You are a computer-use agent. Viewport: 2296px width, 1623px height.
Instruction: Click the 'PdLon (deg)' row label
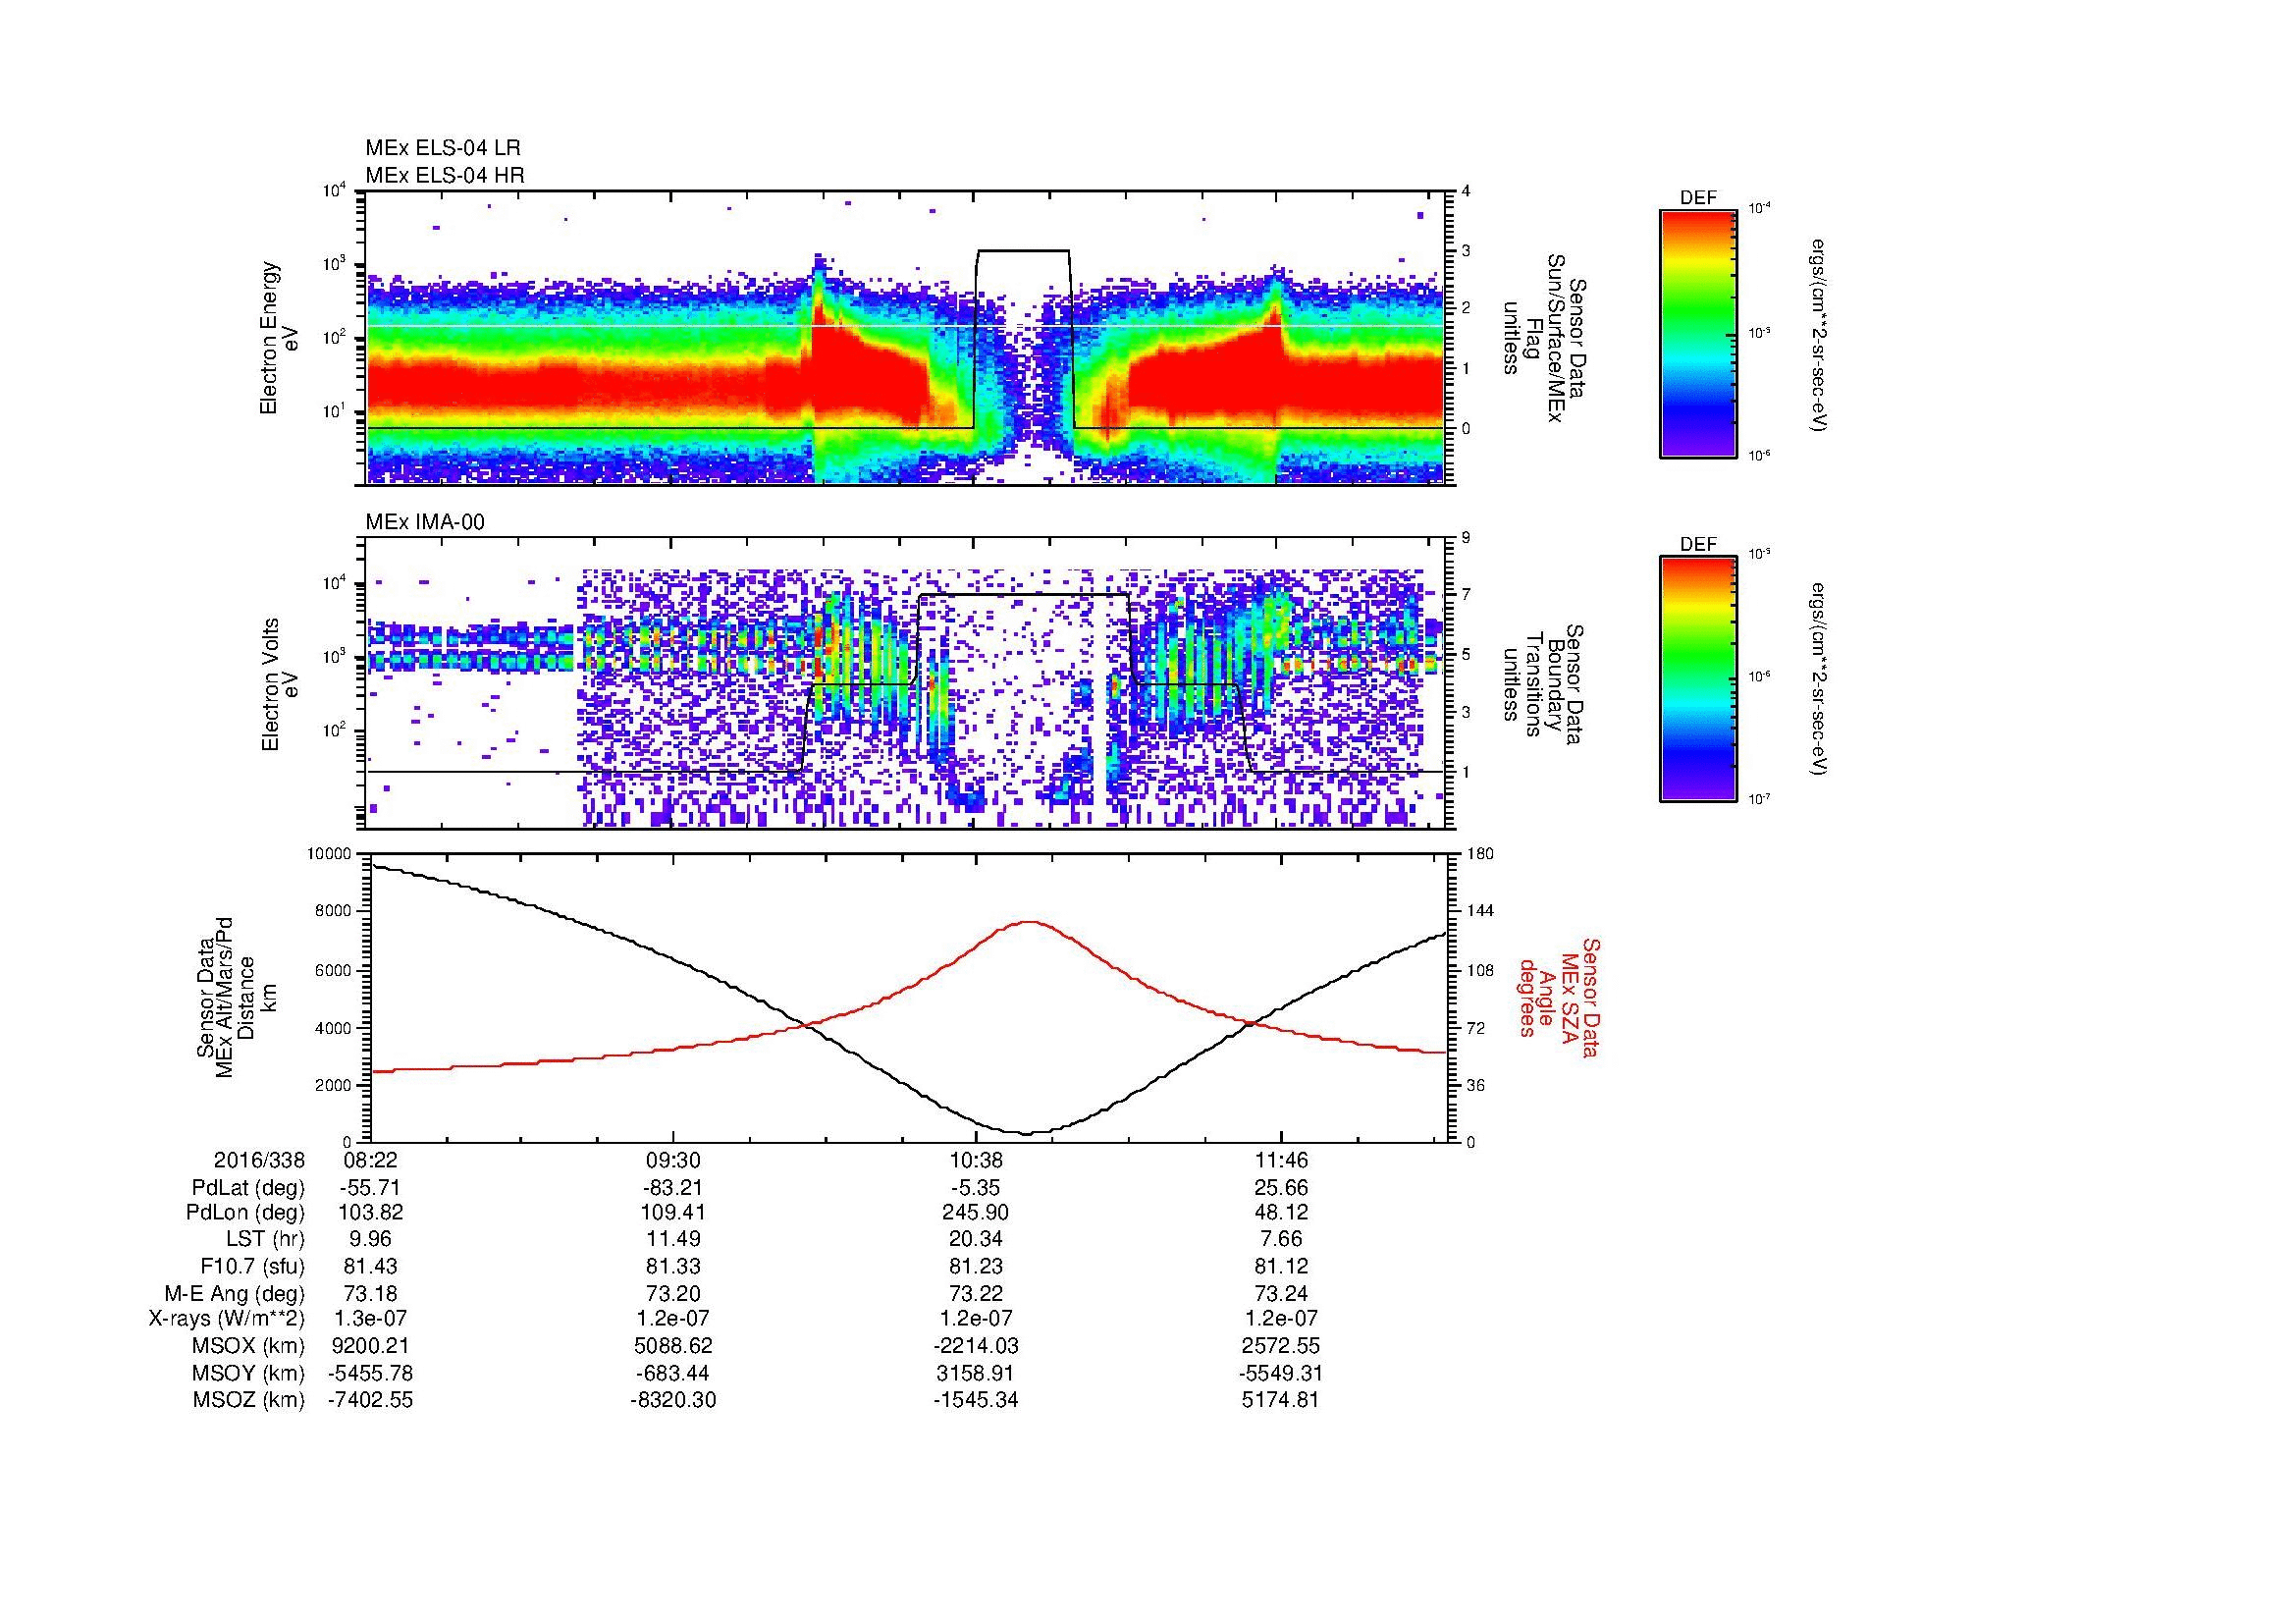[246, 1213]
